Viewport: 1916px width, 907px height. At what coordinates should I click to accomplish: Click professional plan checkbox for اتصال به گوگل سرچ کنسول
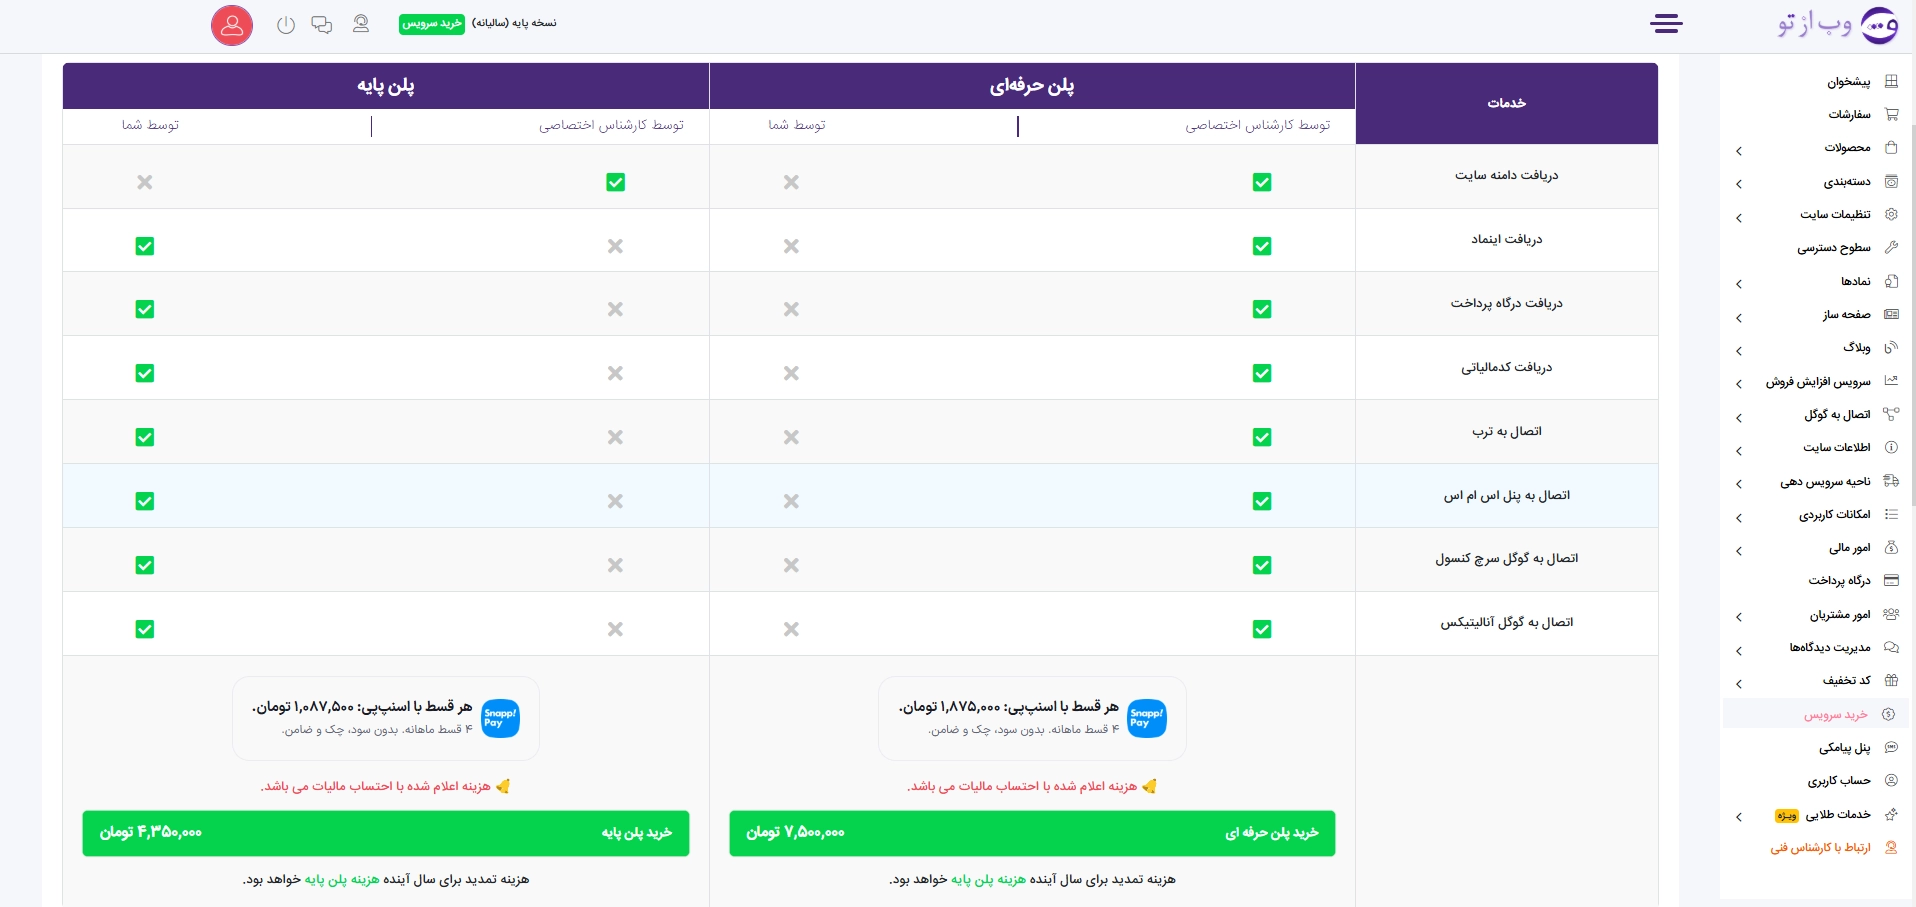pos(1262,565)
